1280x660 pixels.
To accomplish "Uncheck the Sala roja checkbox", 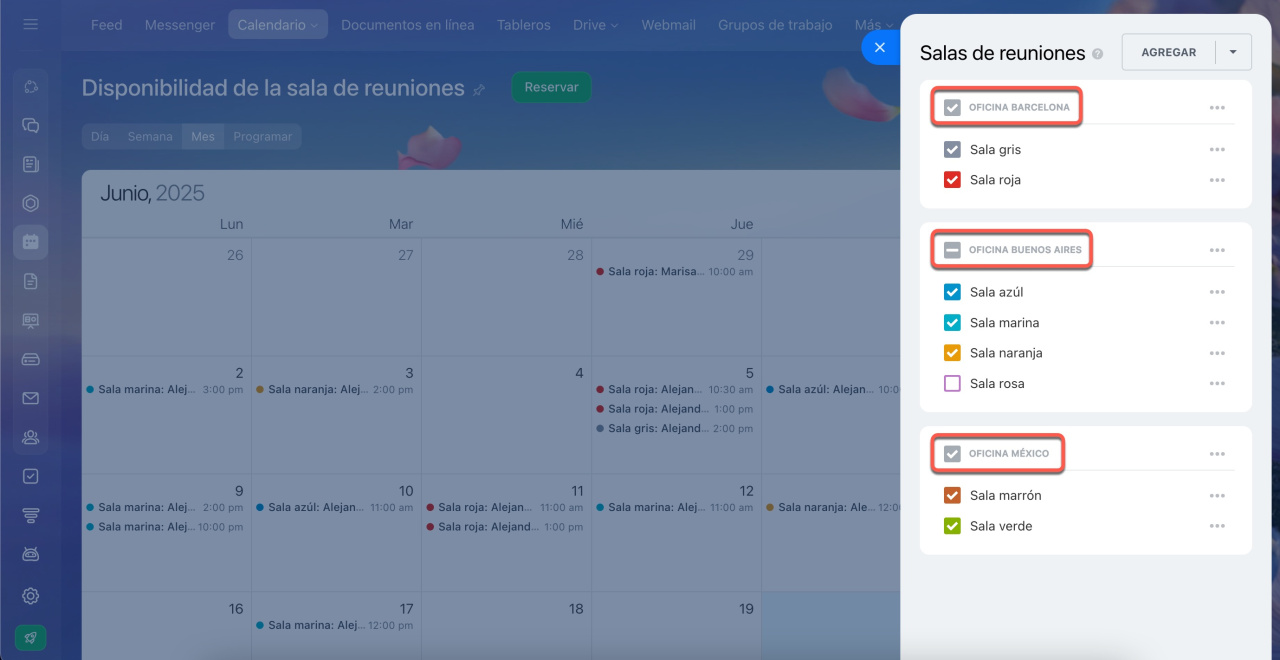I will (952, 180).
